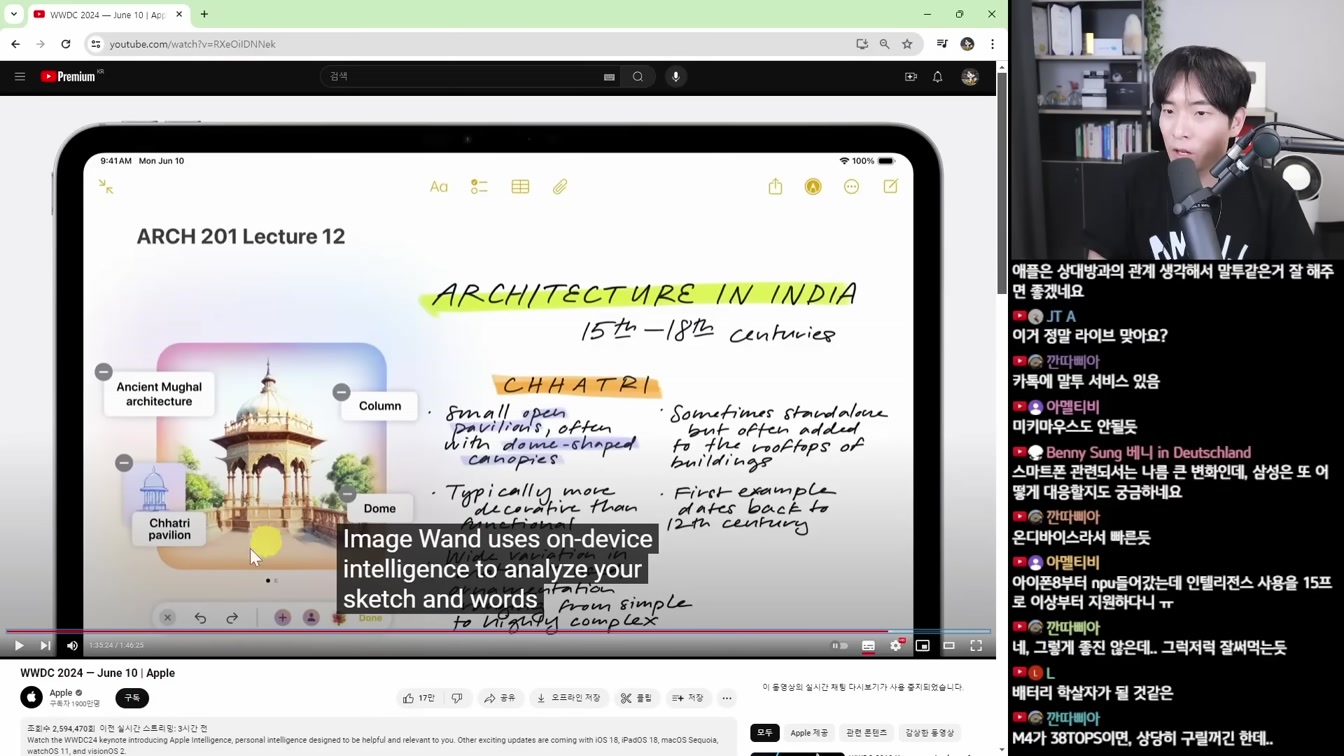Expand the video description text box
Image resolution: width=1344 pixels, height=756 pixels.
click(x=378, y=737)
